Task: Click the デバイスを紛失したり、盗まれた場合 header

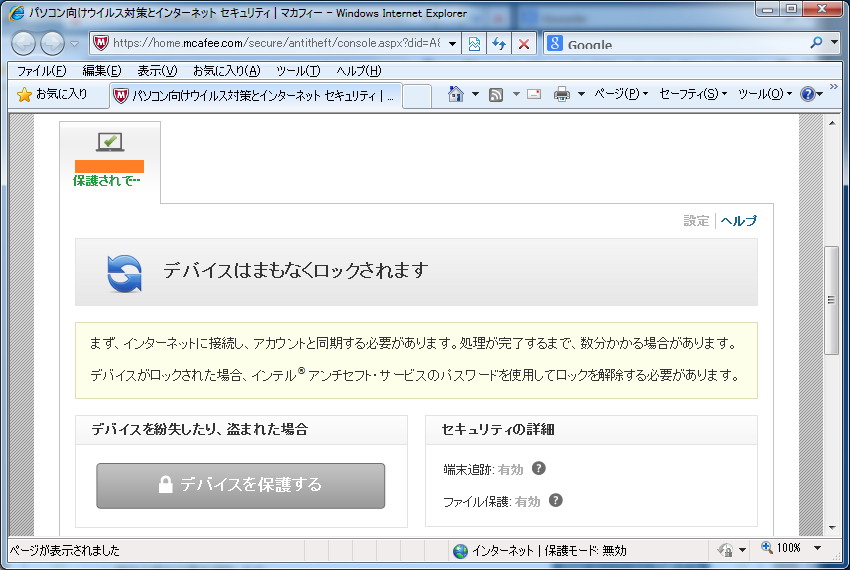Action: (199, 430)
